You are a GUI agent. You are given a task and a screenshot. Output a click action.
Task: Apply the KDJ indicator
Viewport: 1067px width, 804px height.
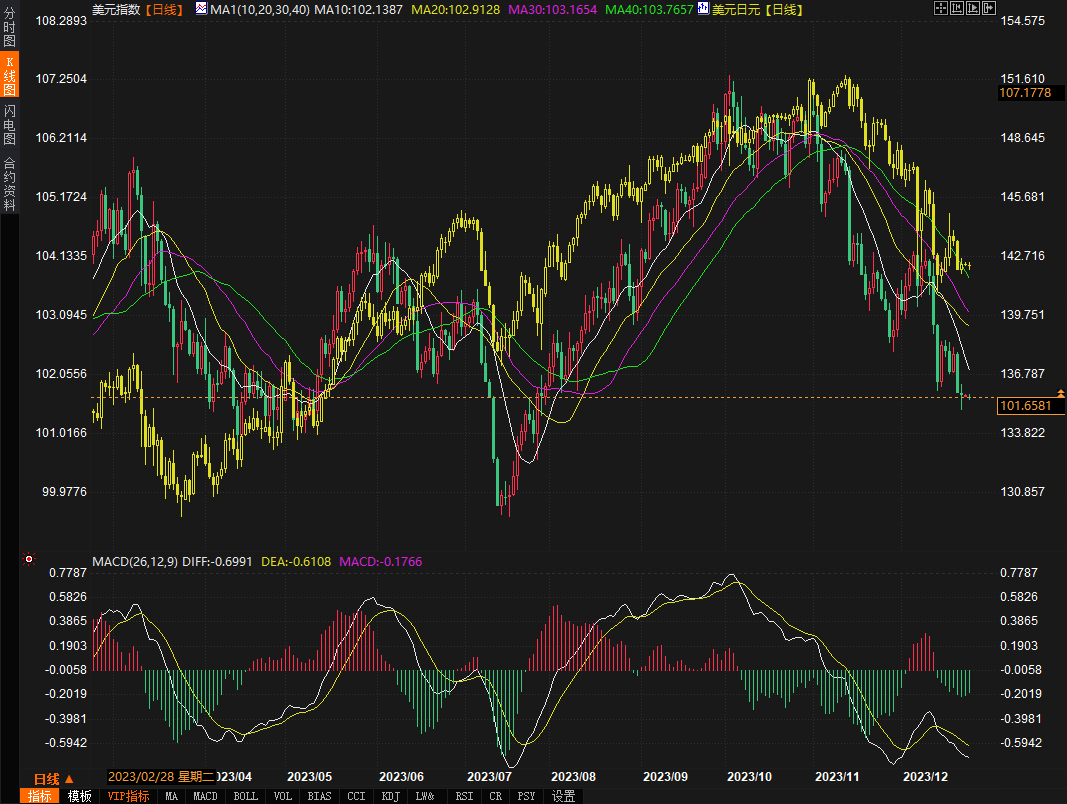(390, 796)
